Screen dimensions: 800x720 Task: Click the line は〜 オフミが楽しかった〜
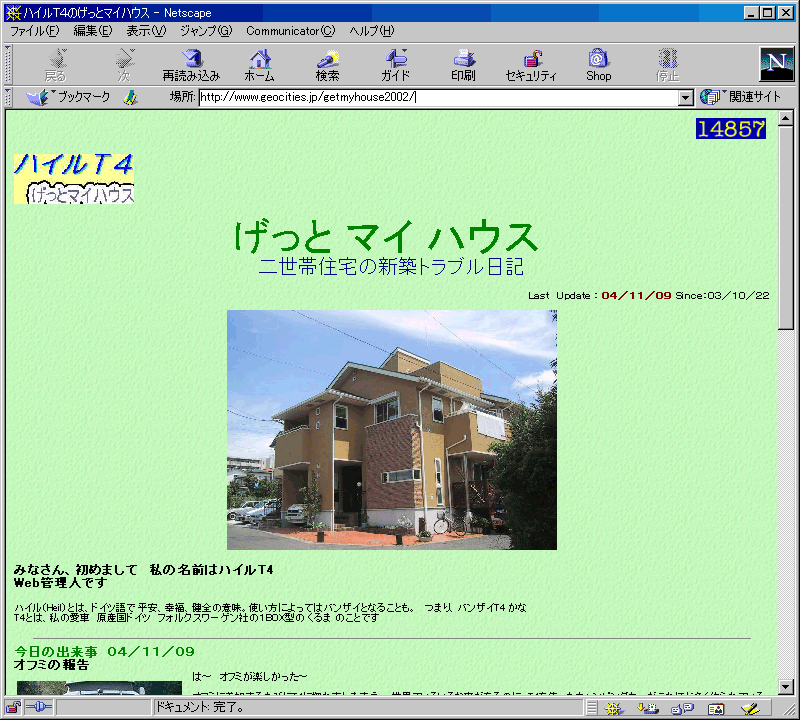coord(249,677)
